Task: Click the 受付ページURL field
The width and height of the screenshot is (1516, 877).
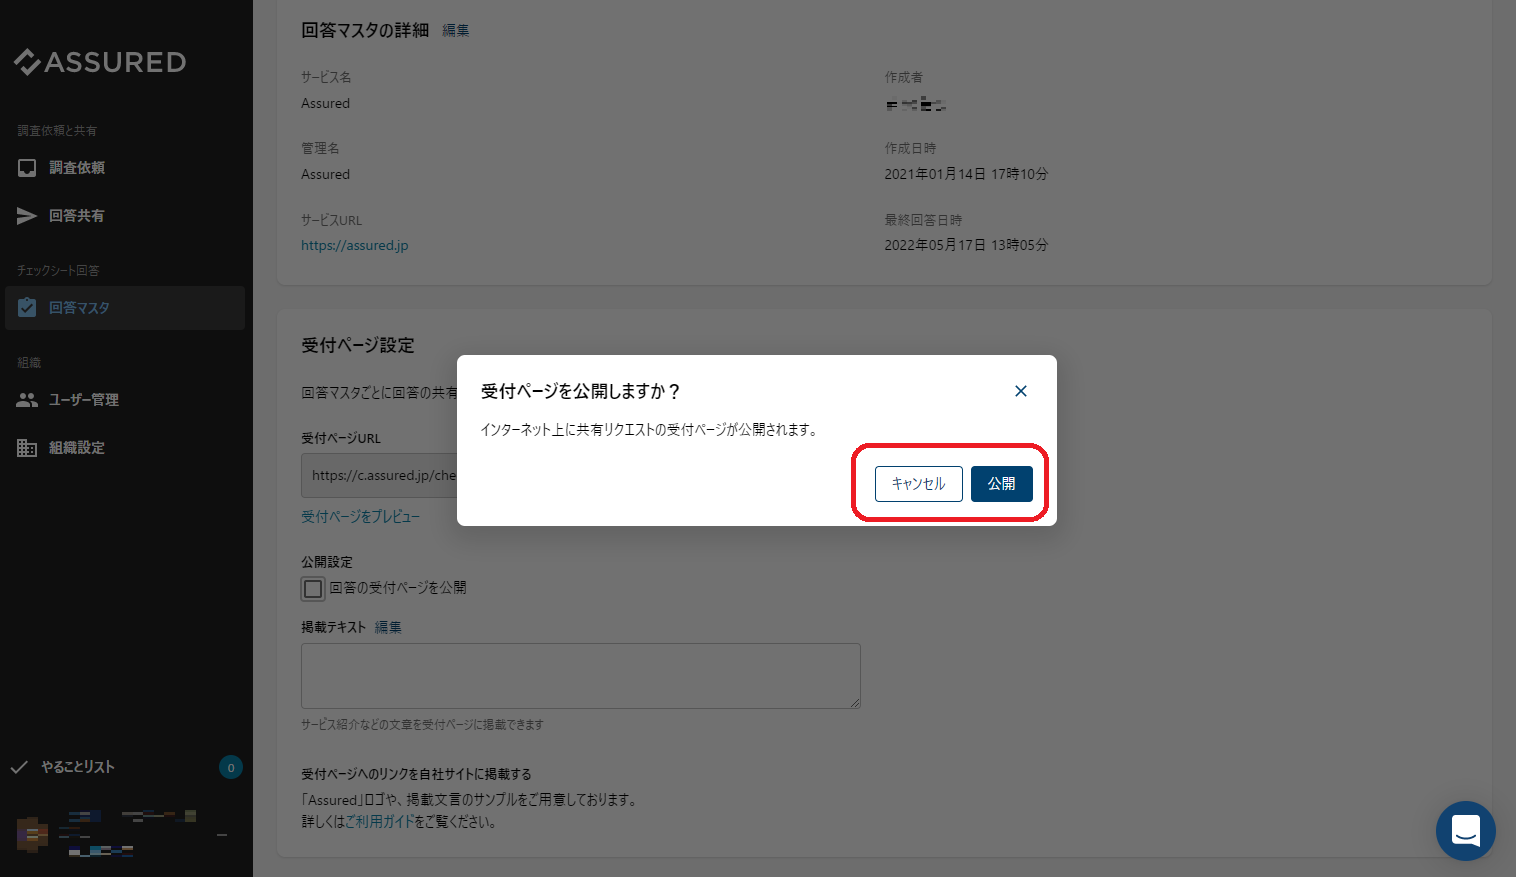Action: 380,476
